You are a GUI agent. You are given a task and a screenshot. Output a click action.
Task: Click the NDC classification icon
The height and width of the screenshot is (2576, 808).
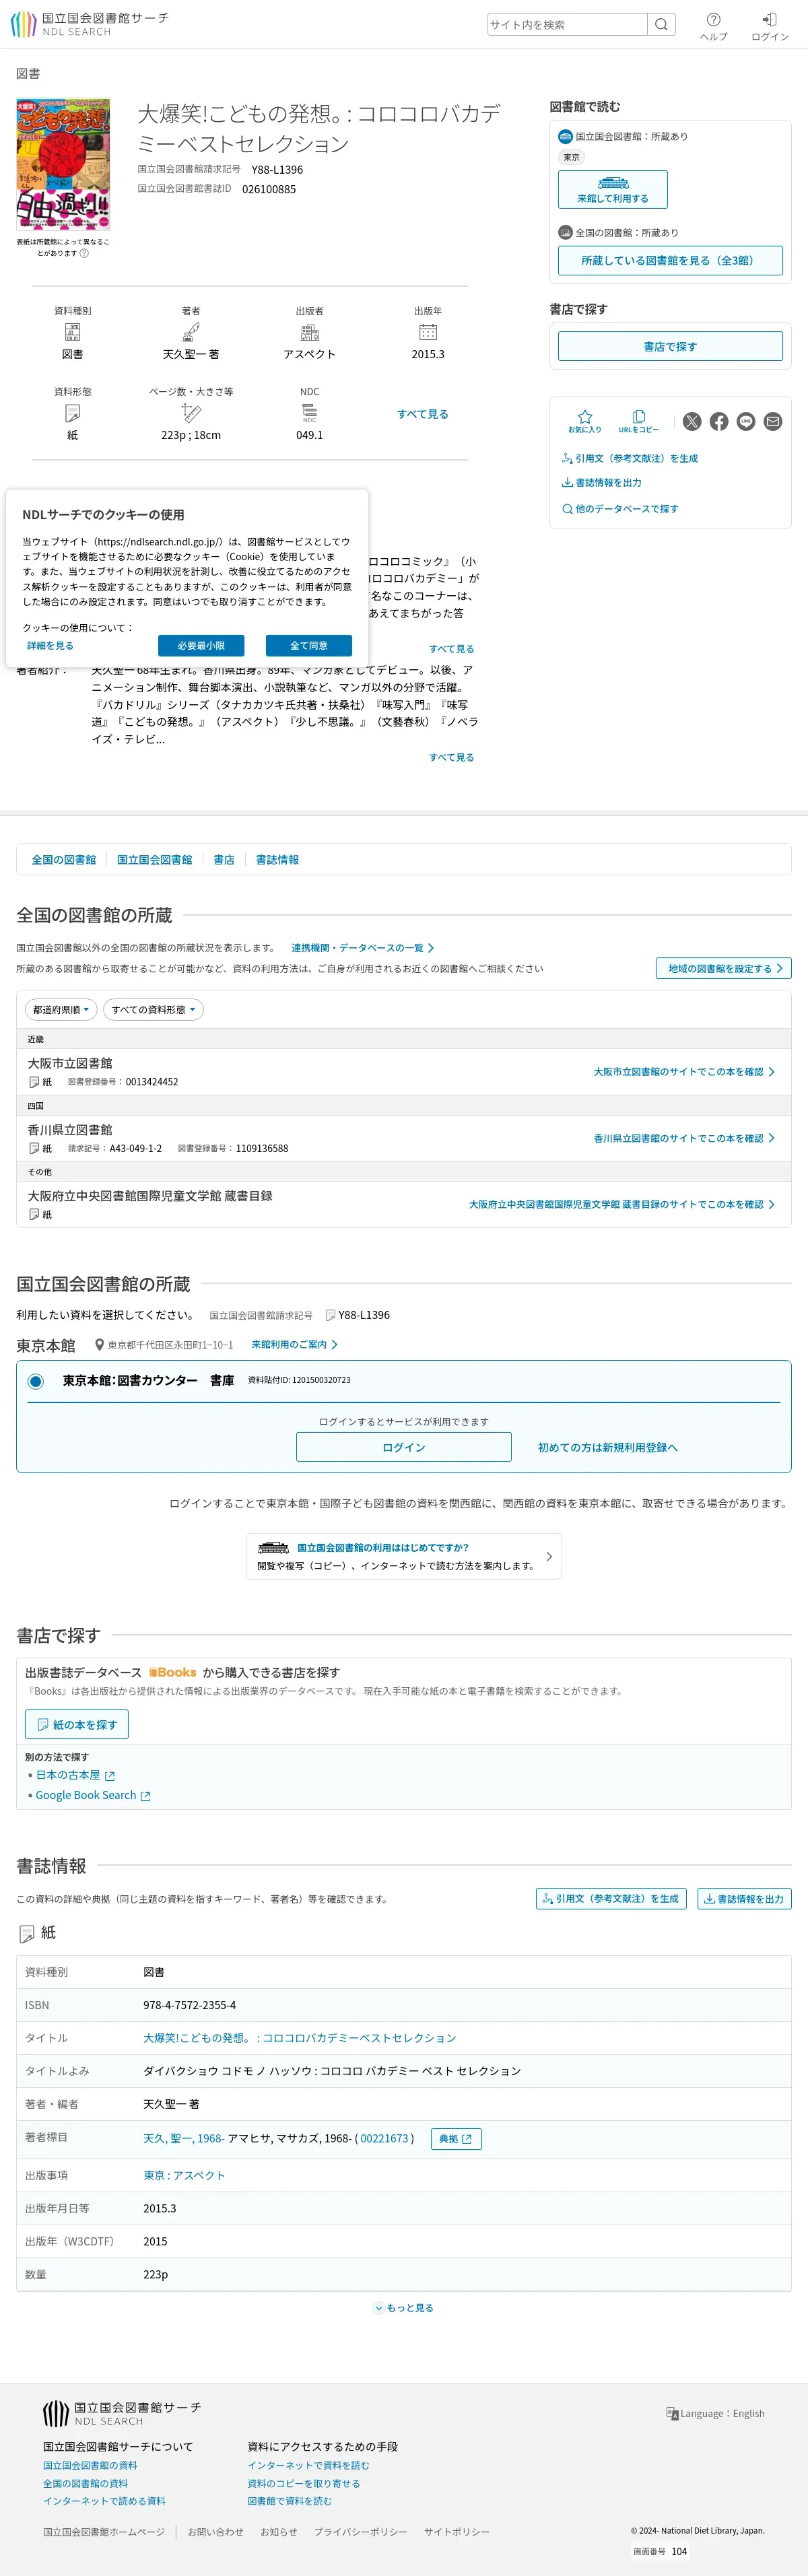click(x=310, y=413)
